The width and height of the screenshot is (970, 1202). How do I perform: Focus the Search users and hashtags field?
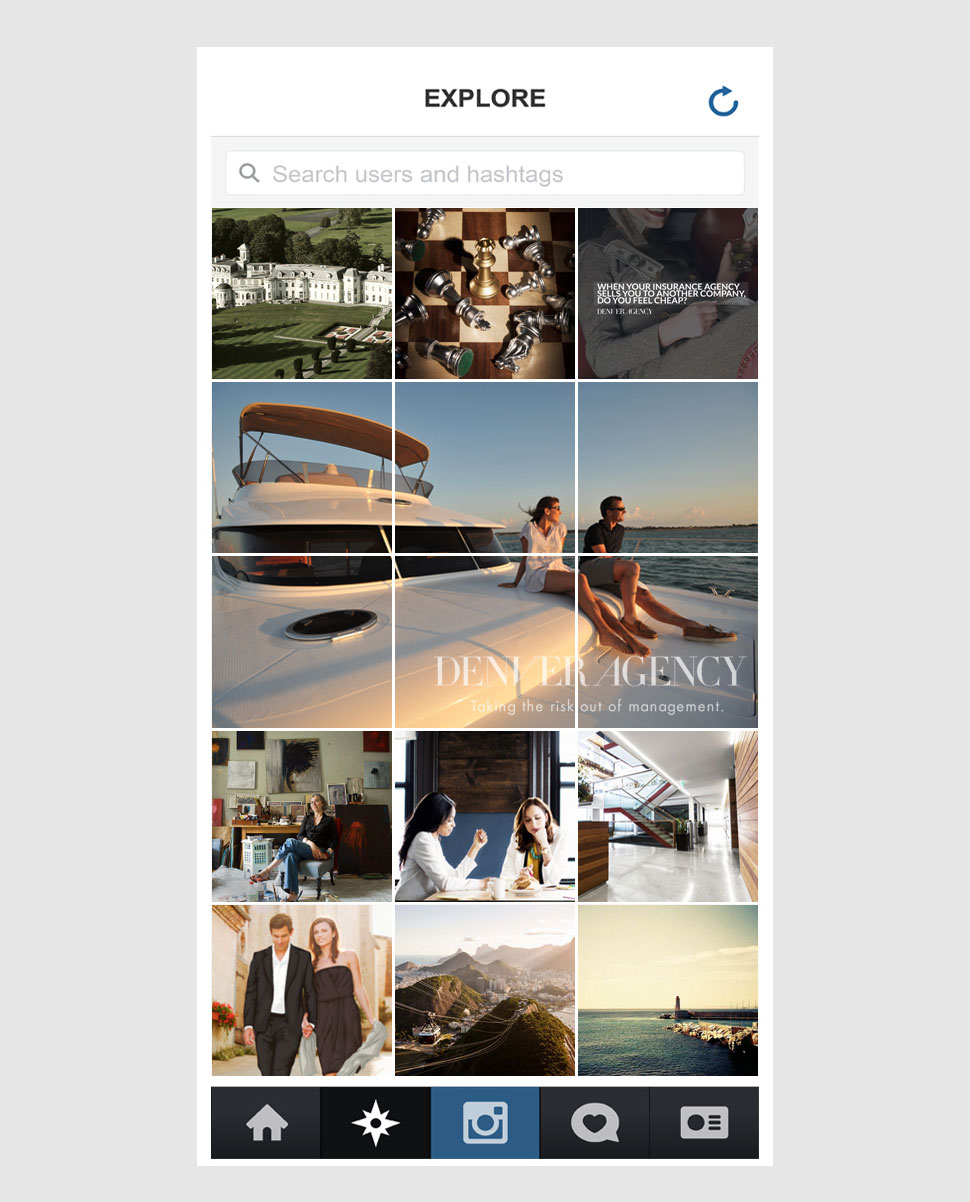485,173
